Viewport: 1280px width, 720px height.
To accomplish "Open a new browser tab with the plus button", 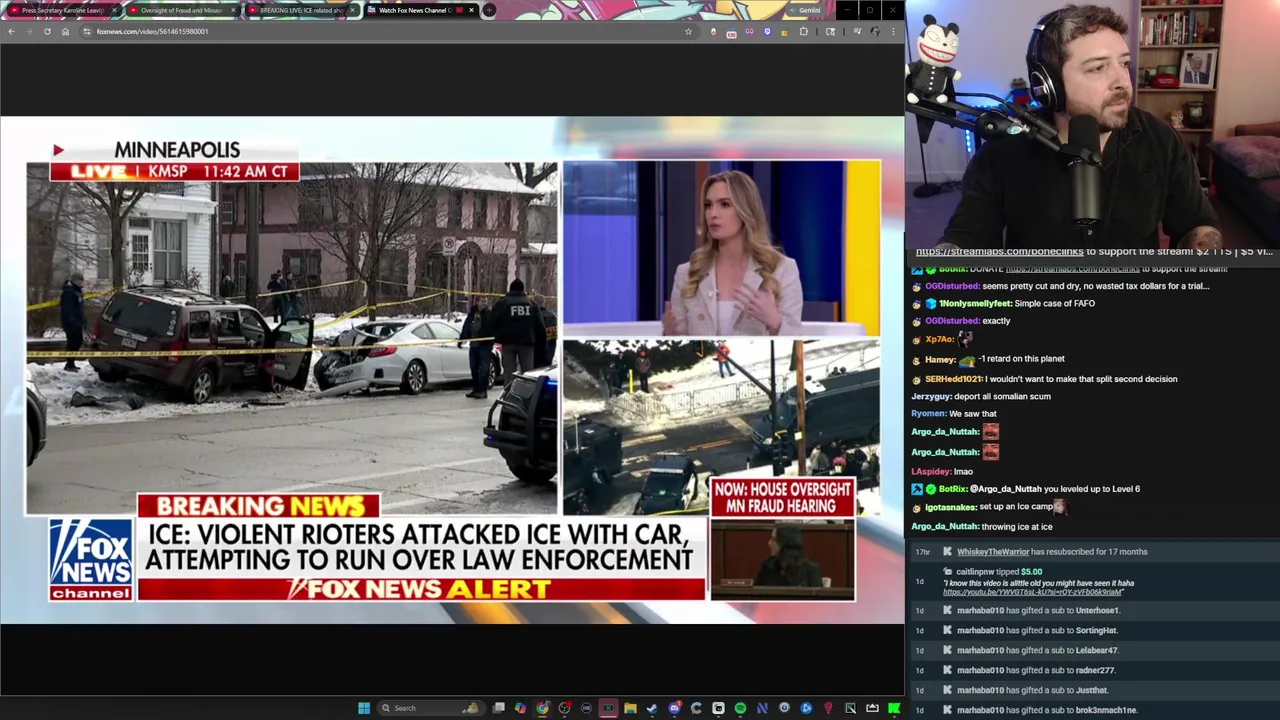I will 488,10.
